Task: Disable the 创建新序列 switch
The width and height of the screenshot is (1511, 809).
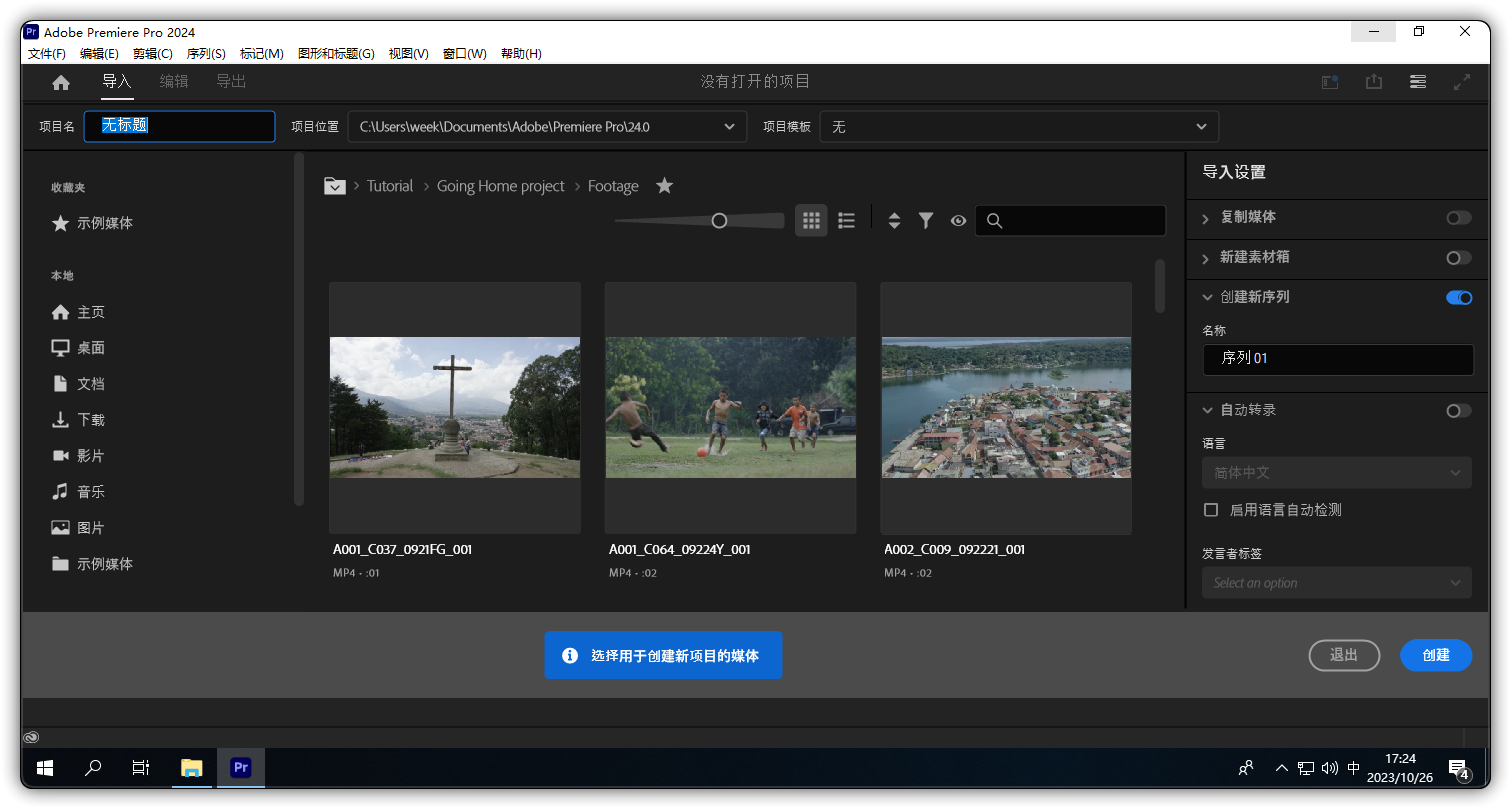Action: 1459,298
